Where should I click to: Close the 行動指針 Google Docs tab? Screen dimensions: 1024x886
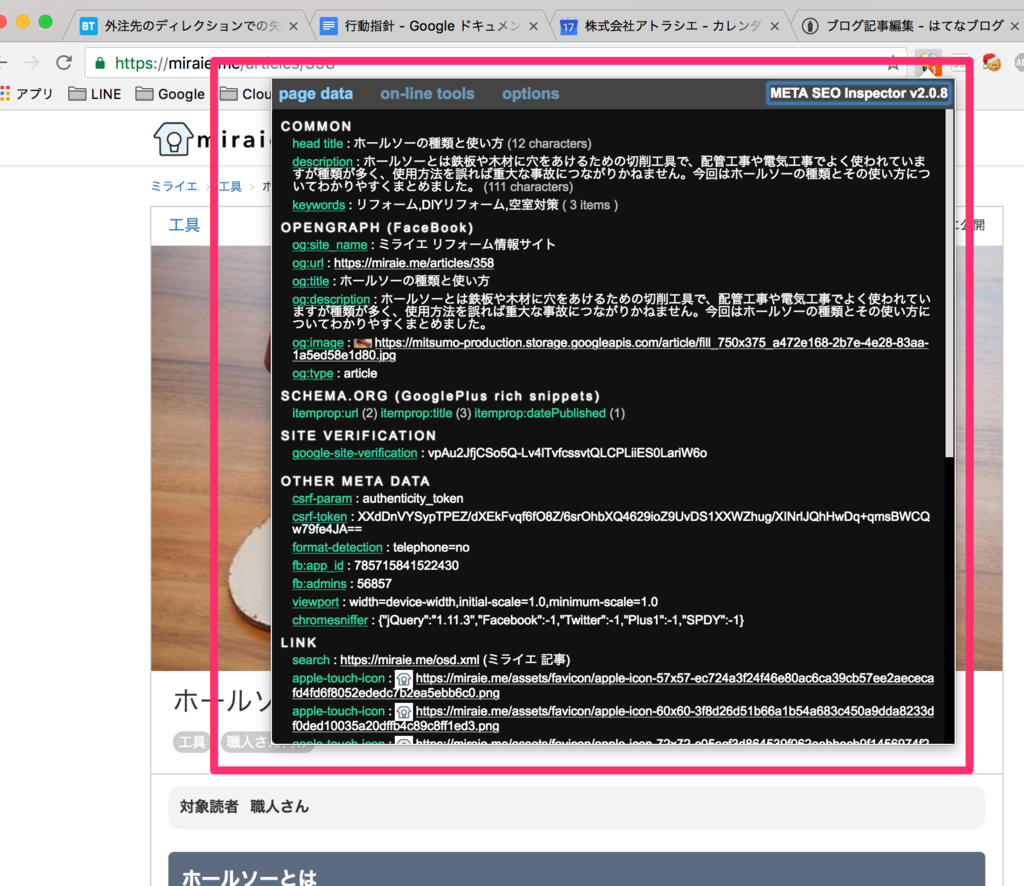[x=534, y=26]
